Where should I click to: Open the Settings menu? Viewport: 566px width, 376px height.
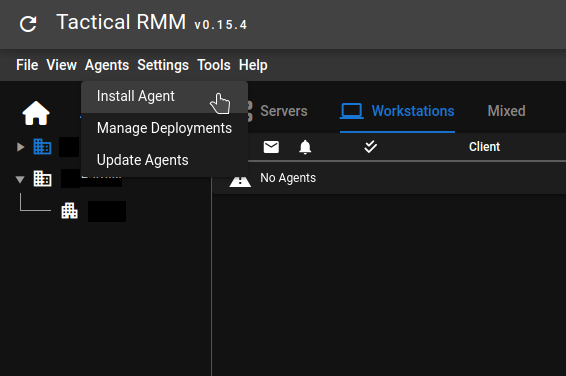point(163,65)
